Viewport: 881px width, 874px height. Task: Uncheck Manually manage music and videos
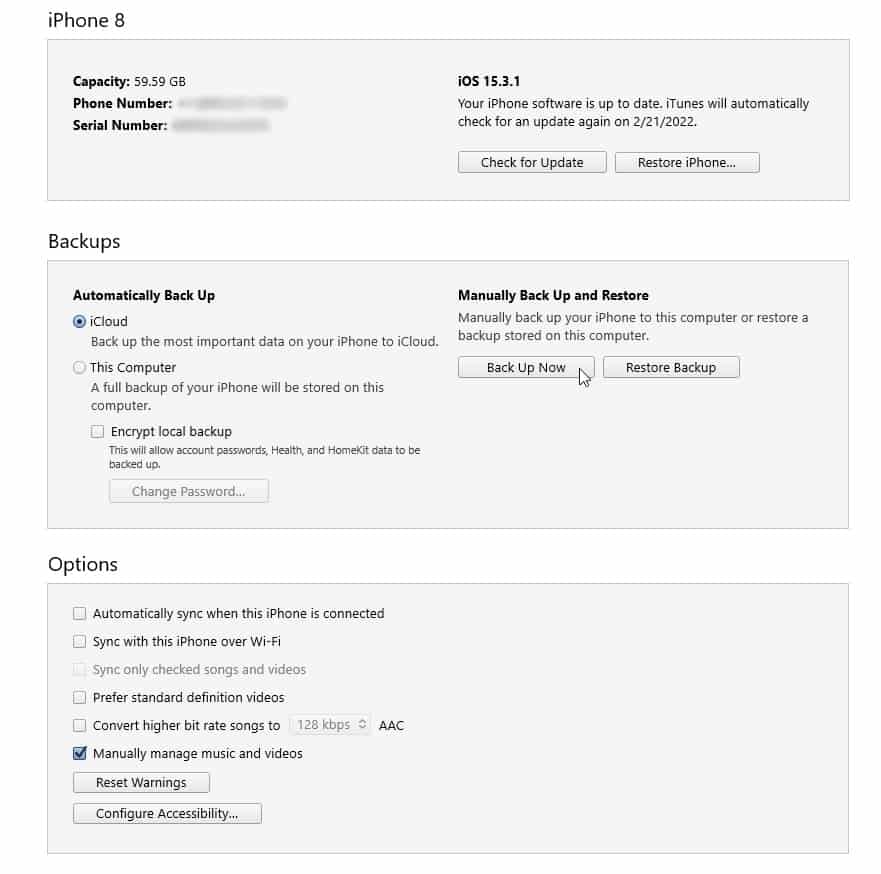click(80, 754)
